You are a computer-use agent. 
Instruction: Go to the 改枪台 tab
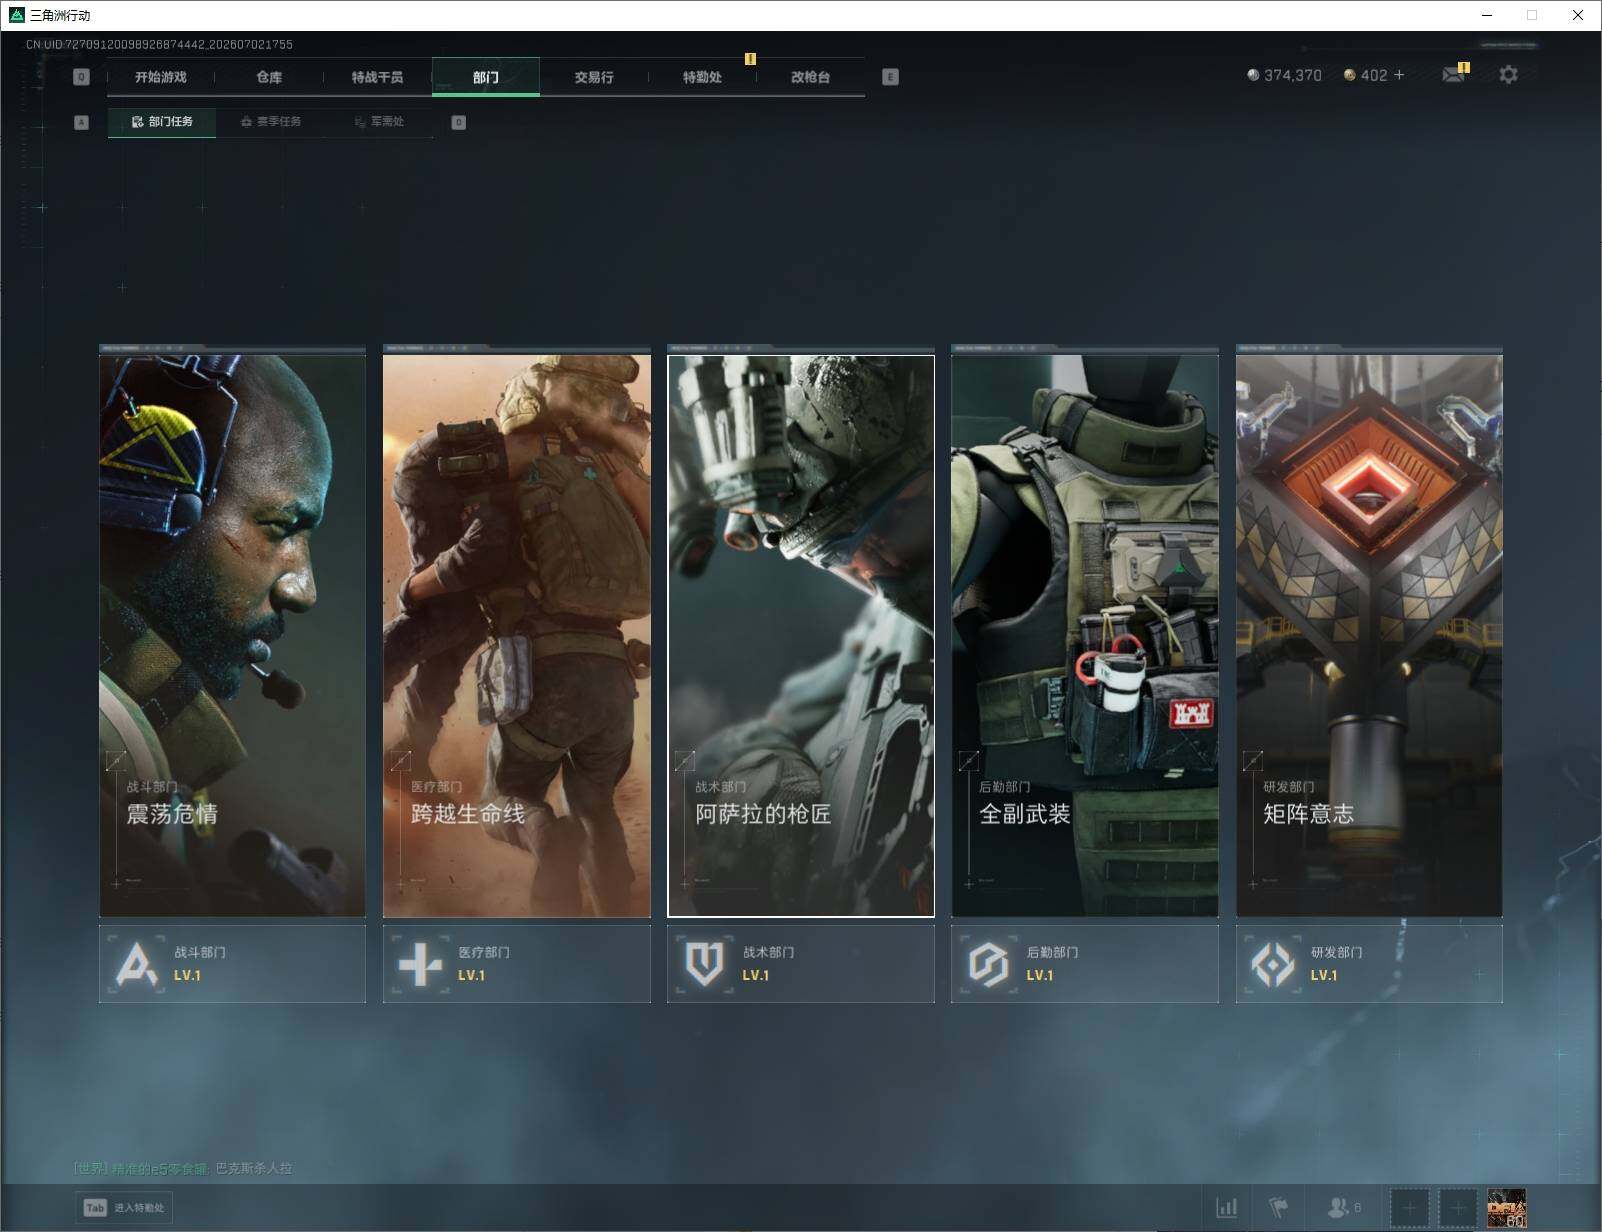point(810,77)
